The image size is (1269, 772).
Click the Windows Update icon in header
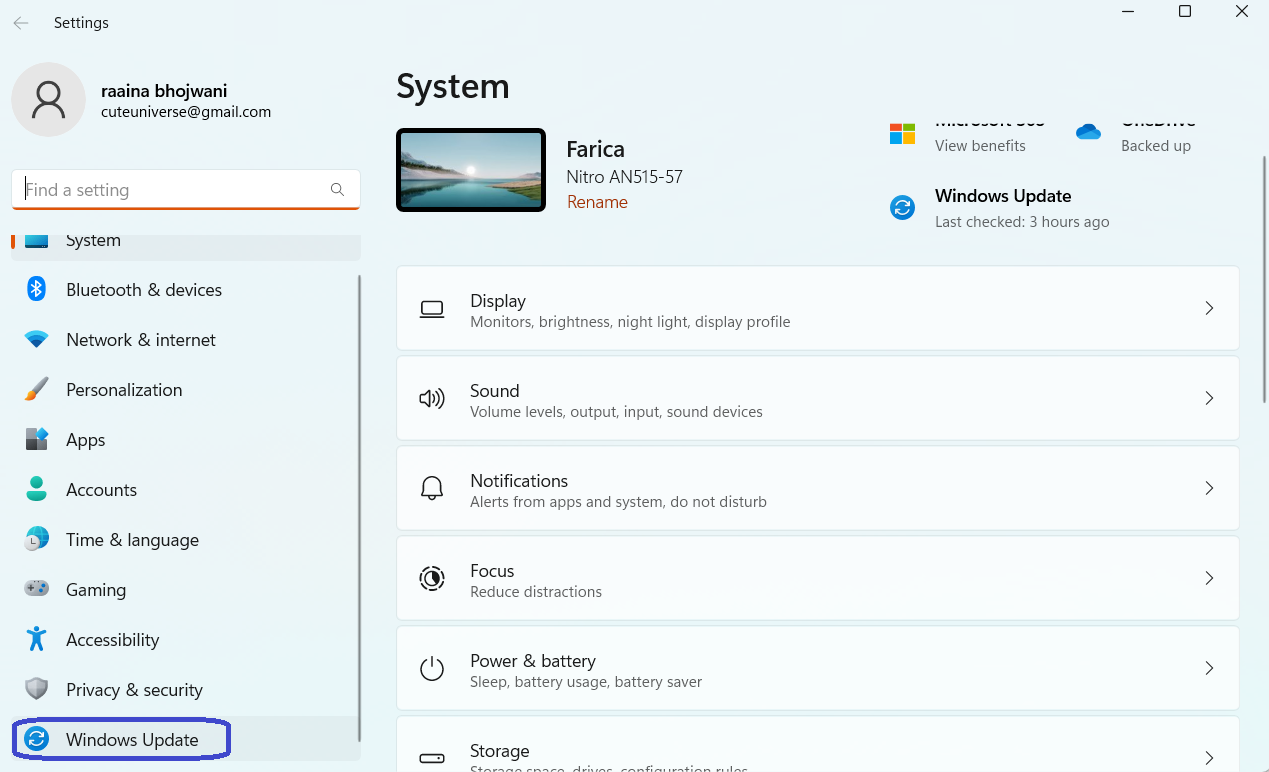[902, 208]
